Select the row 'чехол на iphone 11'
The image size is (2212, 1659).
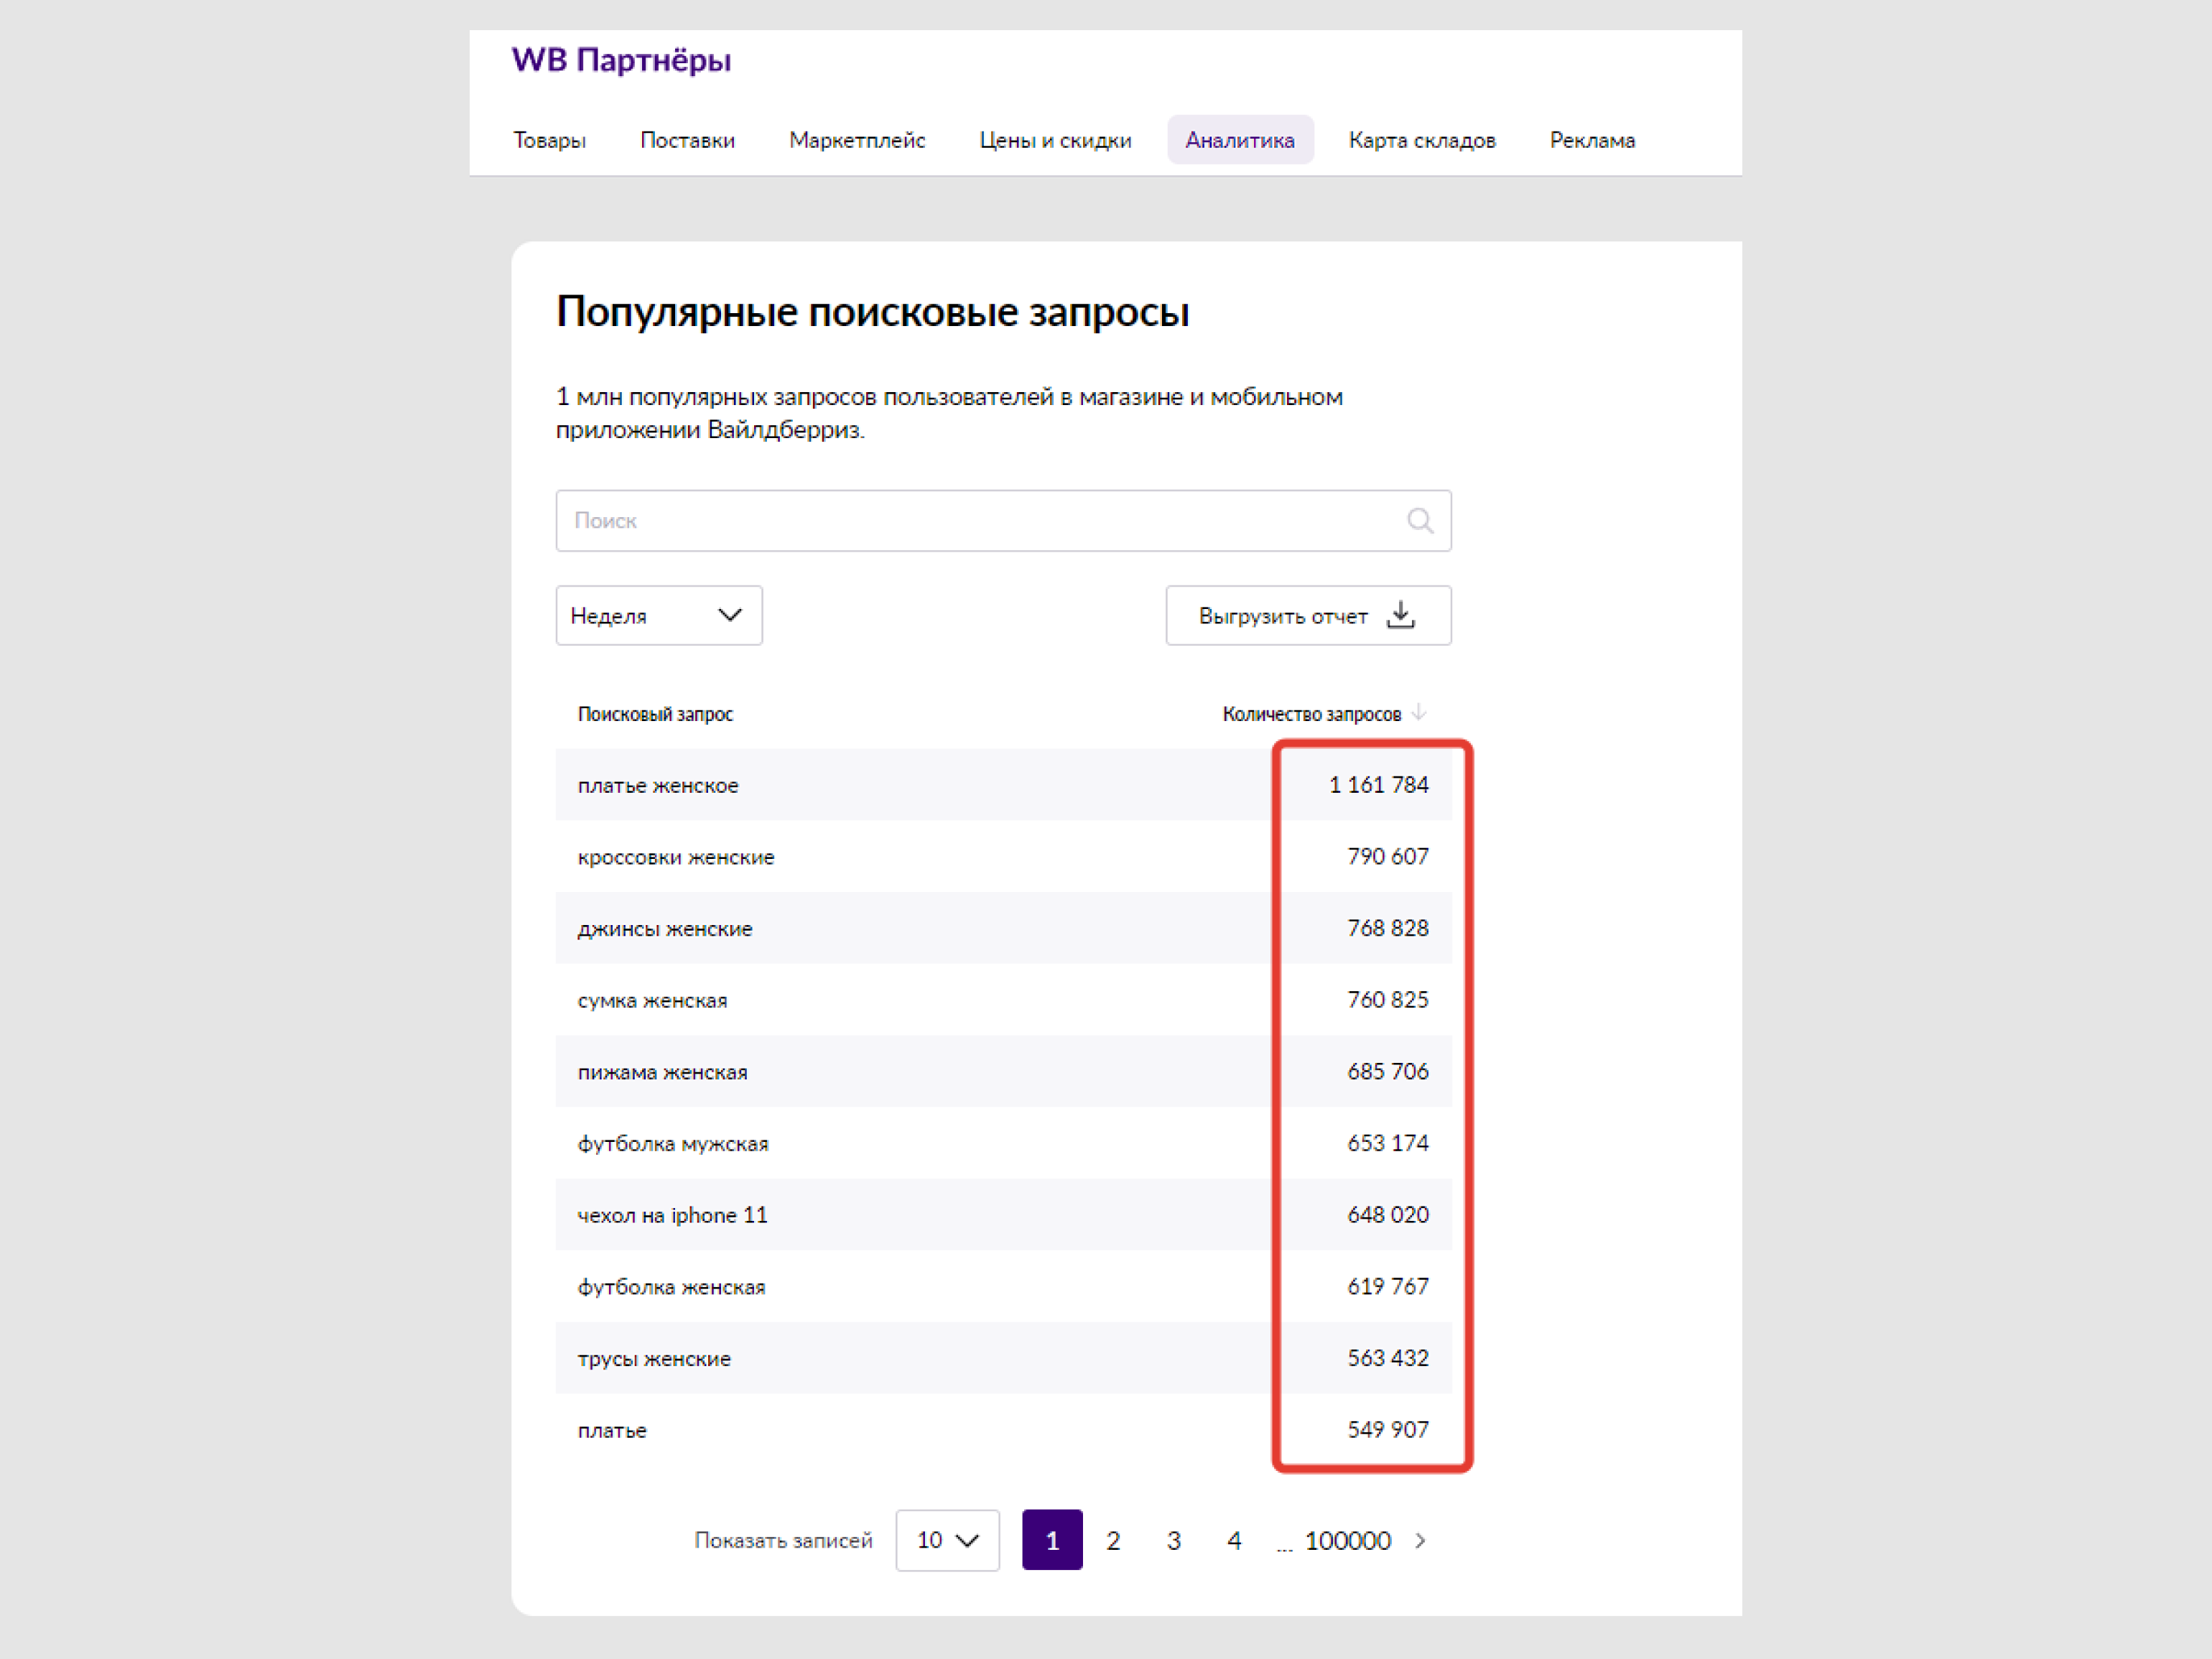[x=1003, y=1215]
